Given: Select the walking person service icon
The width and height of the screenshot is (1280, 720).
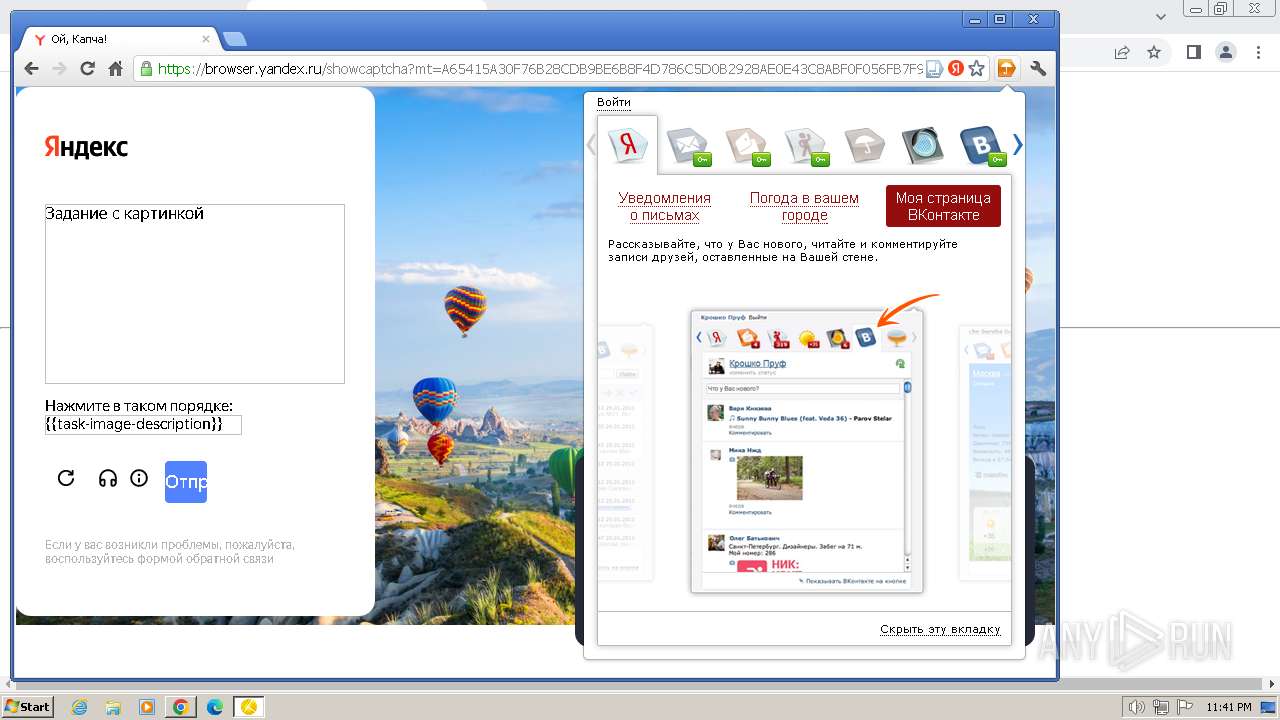Looking at the screenshot, I should tap(806, 146).
